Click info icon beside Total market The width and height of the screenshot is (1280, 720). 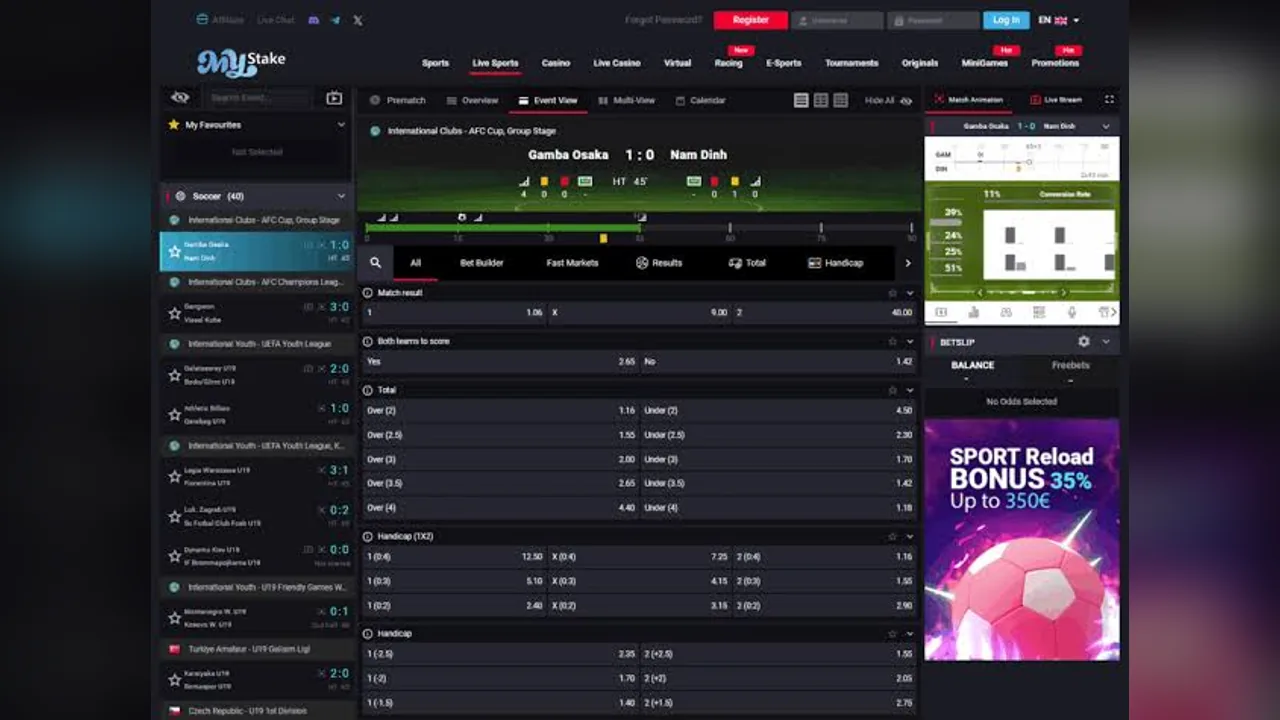367,390
